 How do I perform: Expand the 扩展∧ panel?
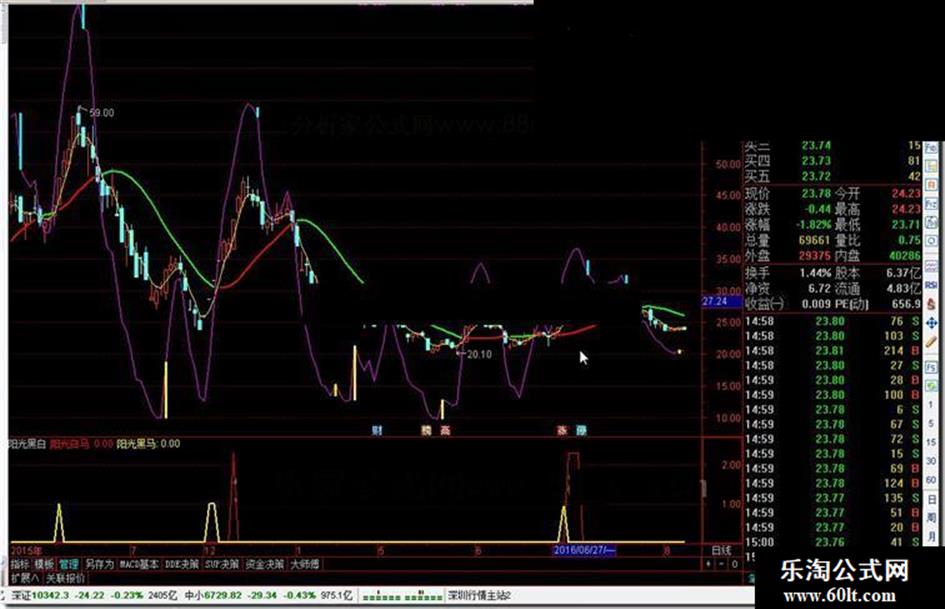25,578
